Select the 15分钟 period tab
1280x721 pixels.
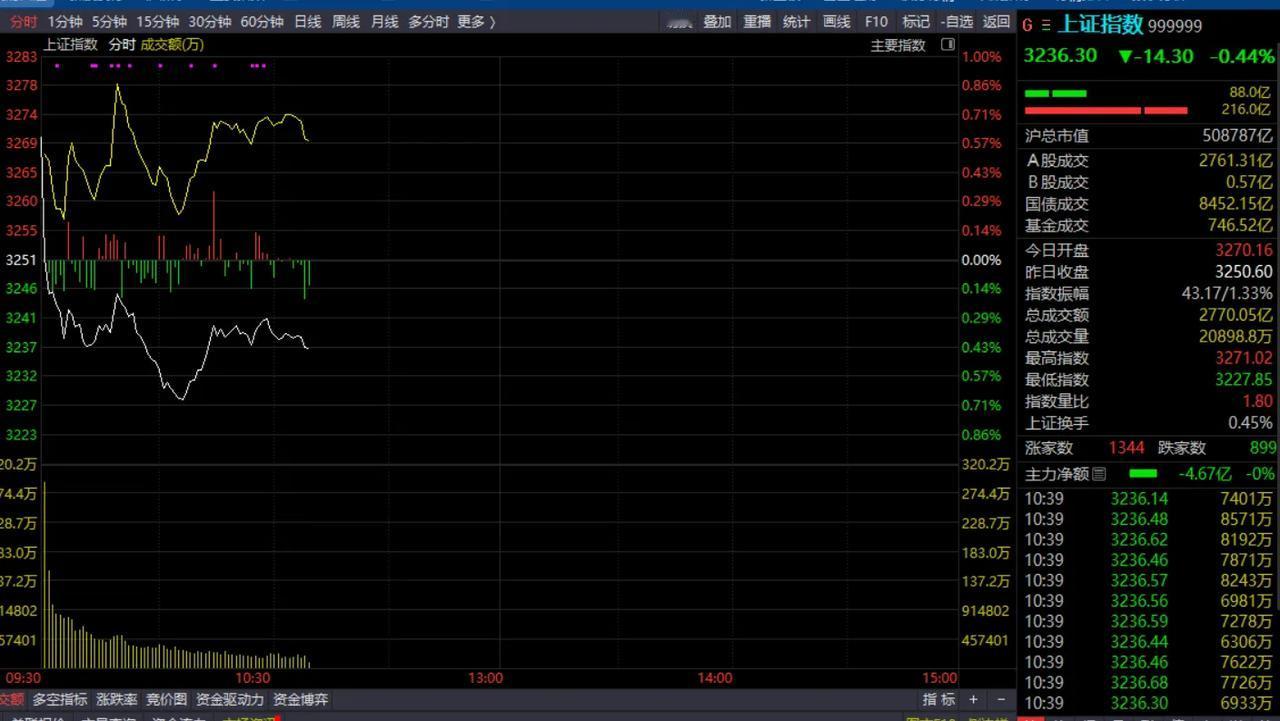click(x=157, y=21)
